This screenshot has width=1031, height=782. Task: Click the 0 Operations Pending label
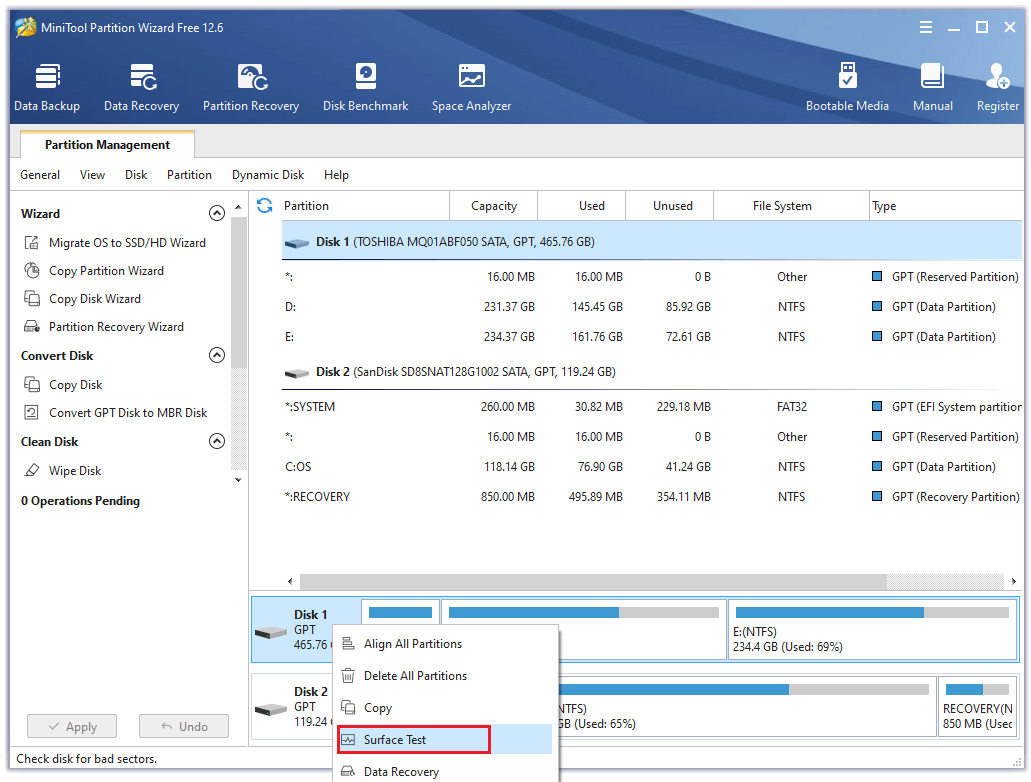pos(80,501)
